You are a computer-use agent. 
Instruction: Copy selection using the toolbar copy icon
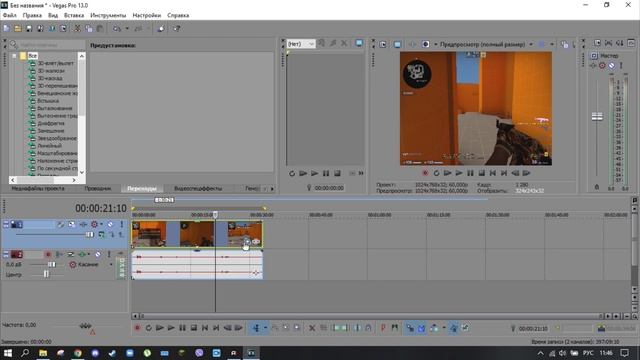pos(89,29)
